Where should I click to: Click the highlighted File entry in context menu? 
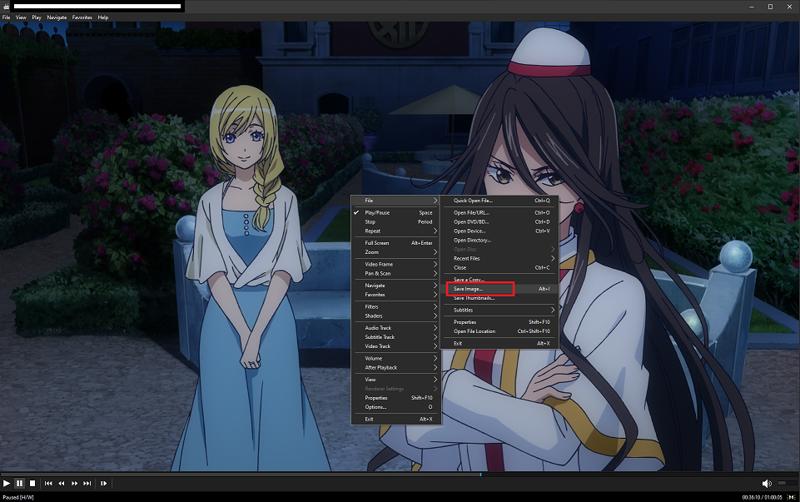click(x=396, y=200)
